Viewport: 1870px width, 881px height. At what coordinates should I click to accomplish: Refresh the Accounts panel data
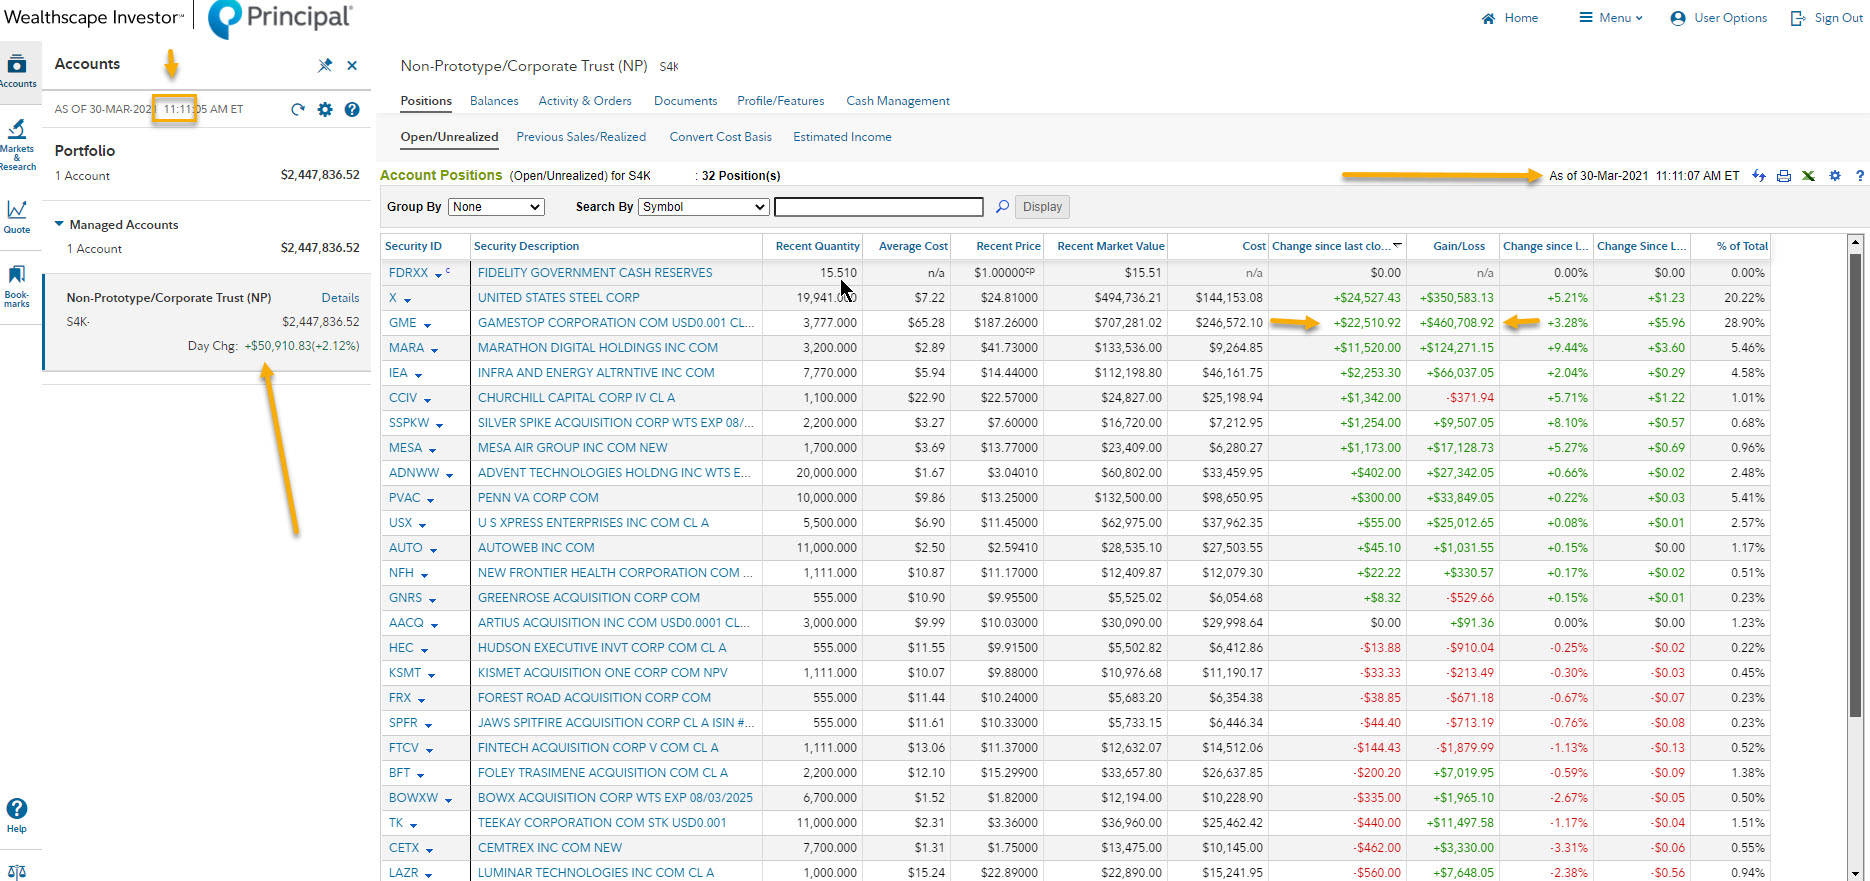[298, 109]
